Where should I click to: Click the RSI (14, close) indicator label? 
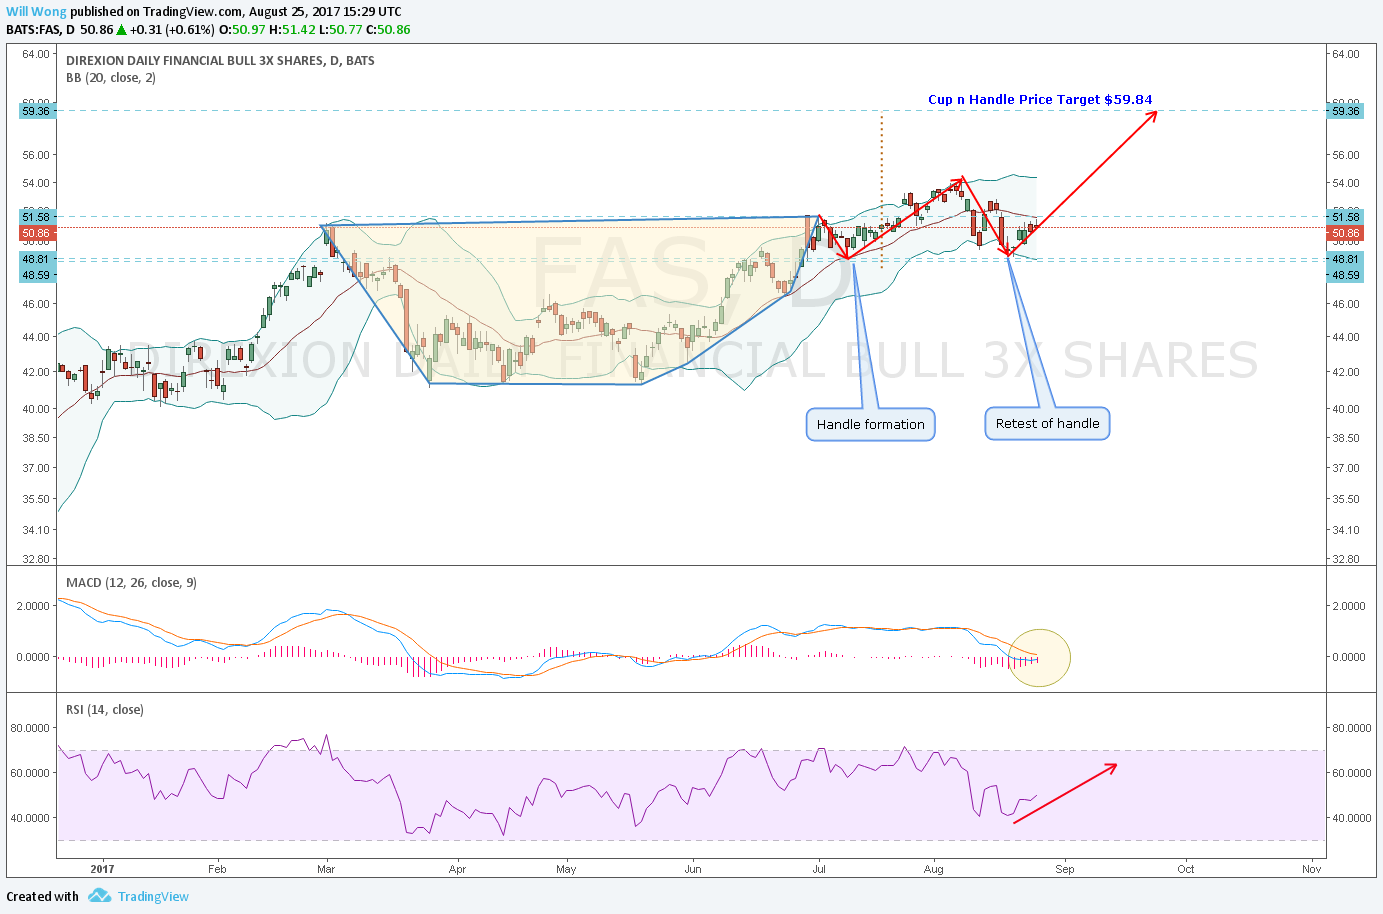coord(105,709)
